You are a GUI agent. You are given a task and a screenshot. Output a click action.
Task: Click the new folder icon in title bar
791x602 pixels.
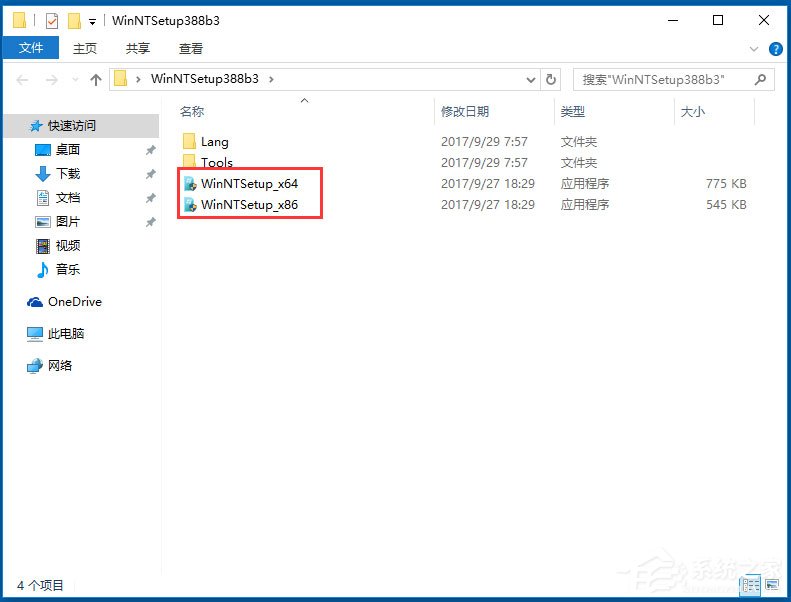coord(74,21)
